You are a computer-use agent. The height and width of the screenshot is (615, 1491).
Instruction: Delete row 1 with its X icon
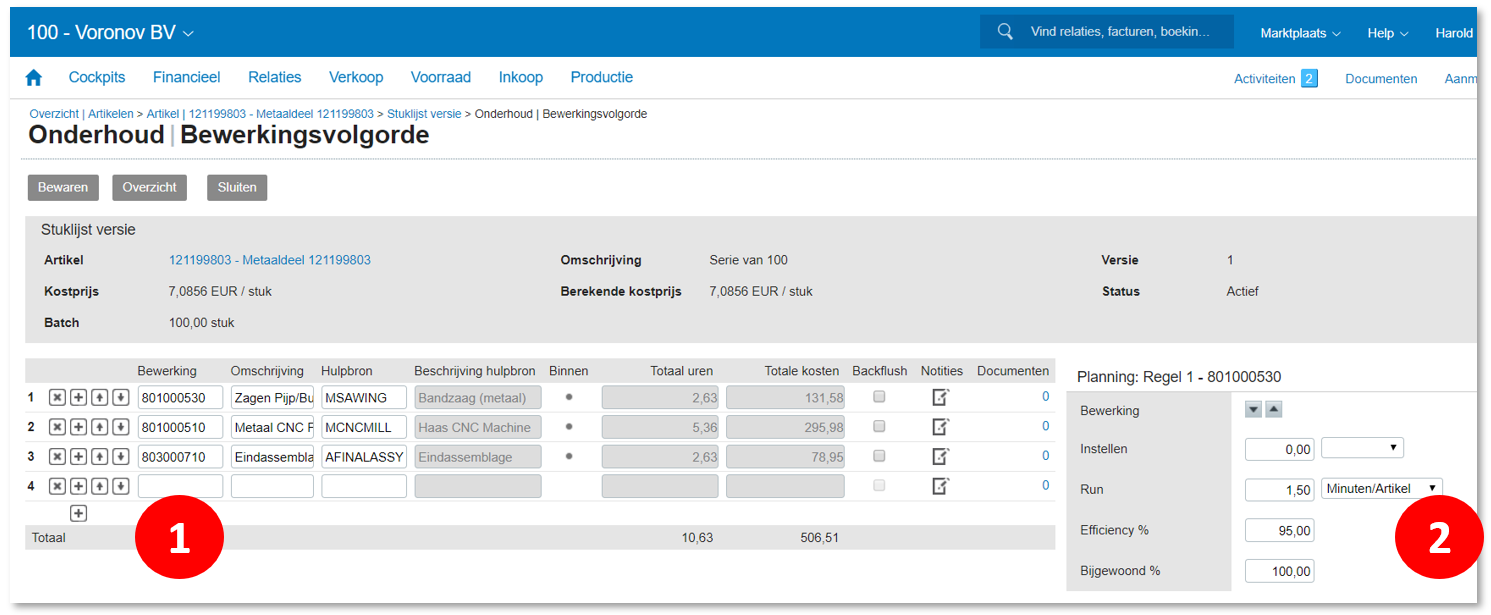point(57,398)
